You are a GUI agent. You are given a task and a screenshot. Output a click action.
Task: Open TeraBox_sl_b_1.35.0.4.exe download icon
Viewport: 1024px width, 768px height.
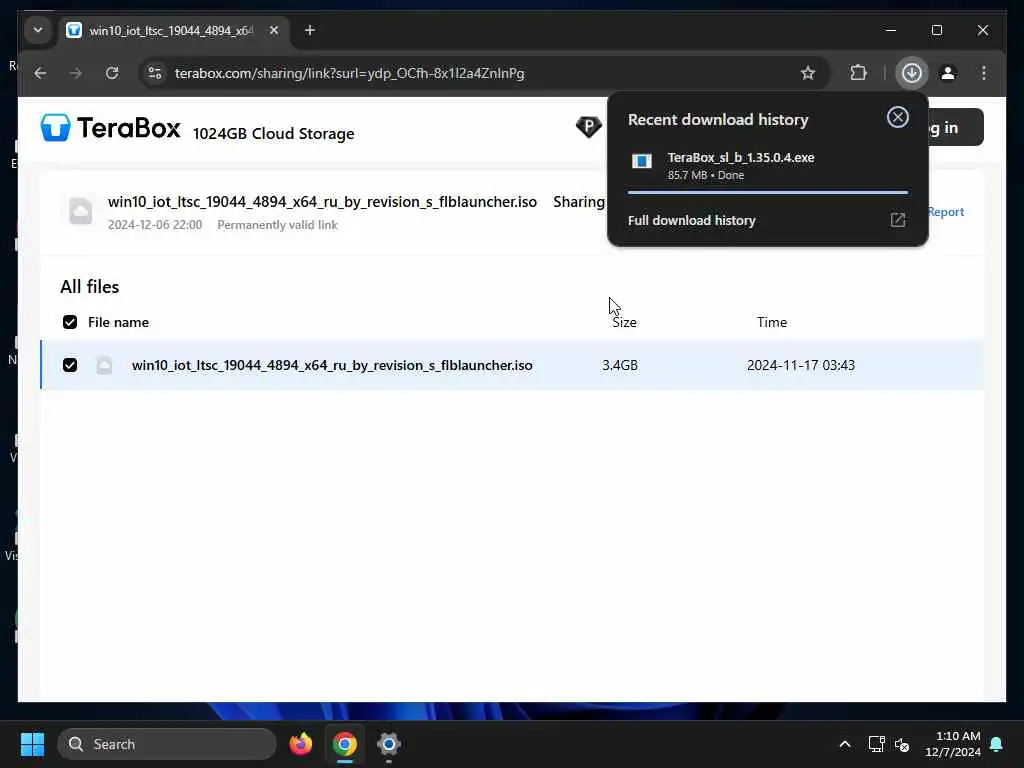[641, 161]
